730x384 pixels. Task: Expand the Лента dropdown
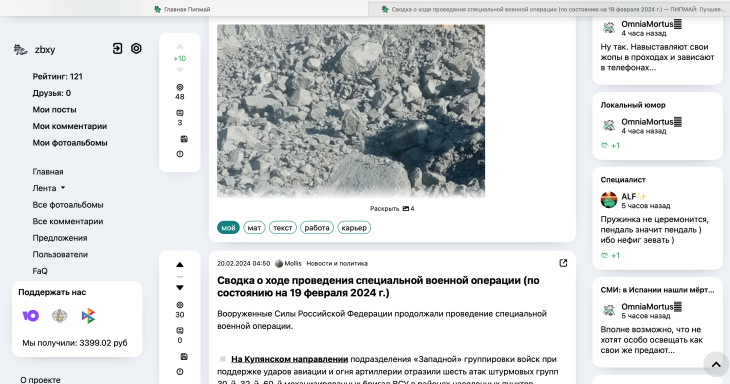tap(48, 188)
